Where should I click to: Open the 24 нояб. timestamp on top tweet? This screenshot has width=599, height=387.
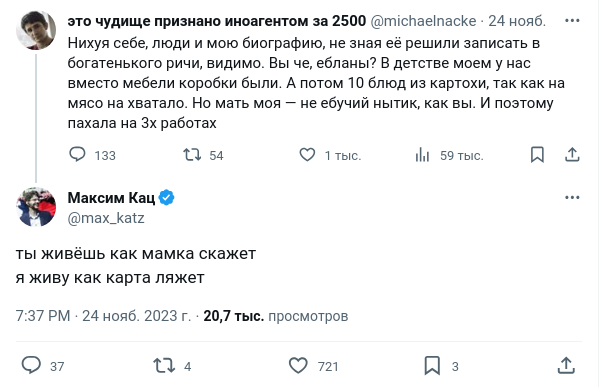tap(517, 21)
